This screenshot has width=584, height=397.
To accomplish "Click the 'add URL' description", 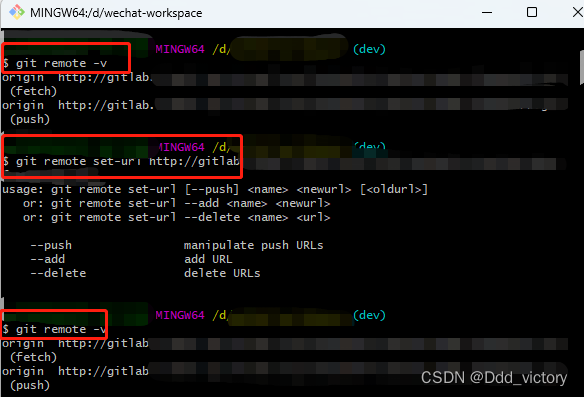I will pyautogui.click(x=208, y=259).
